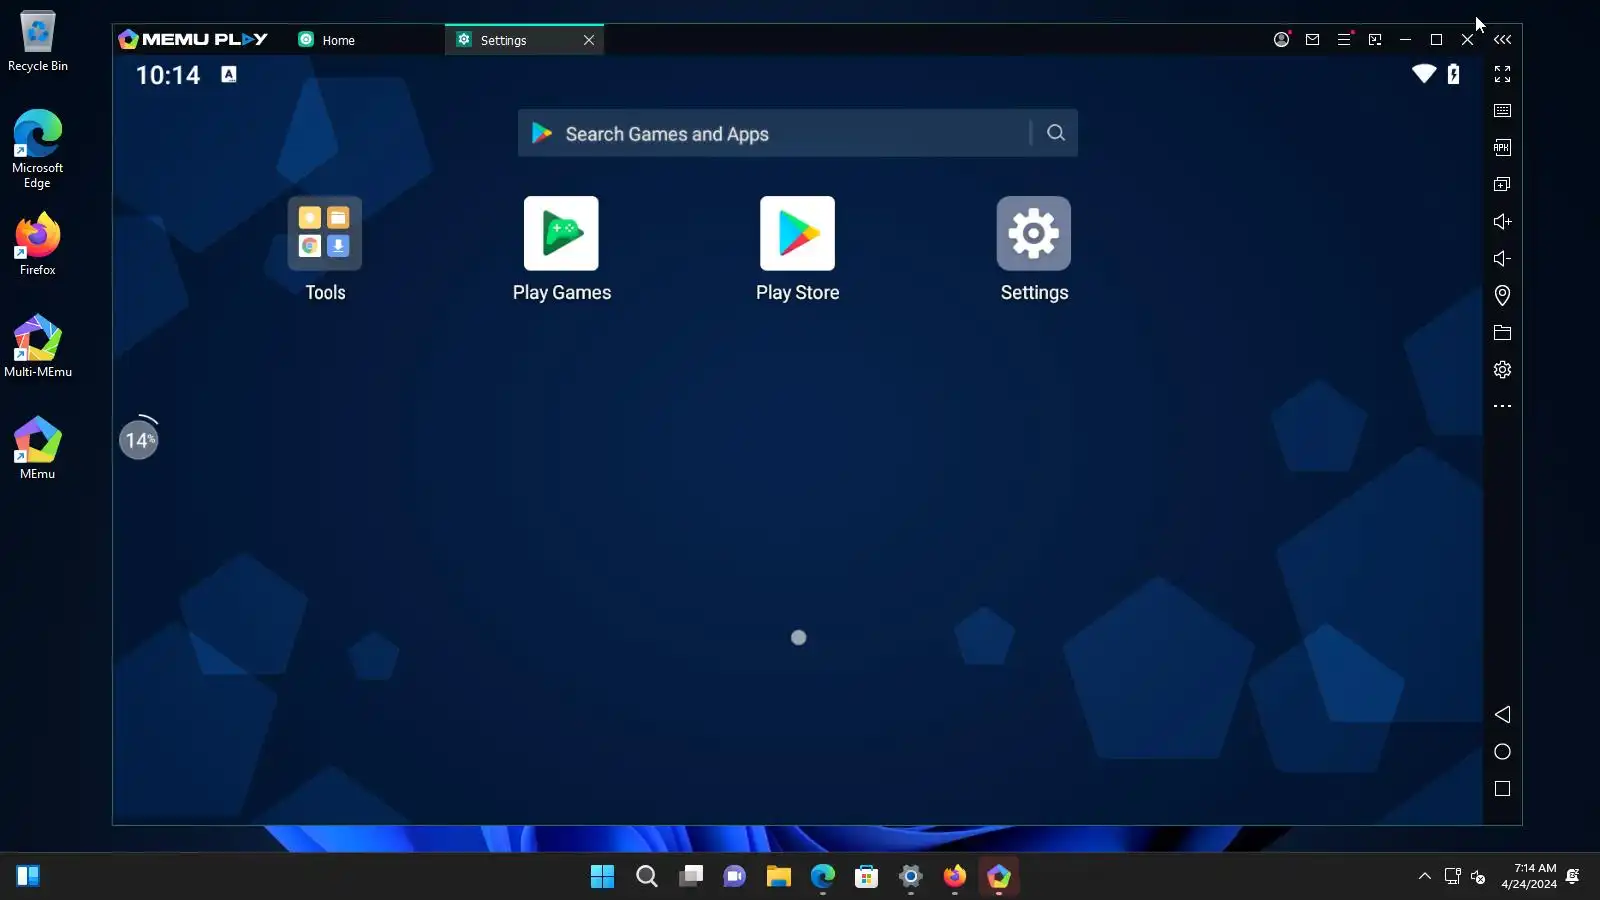Viewport: 1600px width, 900px height.
Task: Click the 14% floating progress circle
Action: point(139,439)
